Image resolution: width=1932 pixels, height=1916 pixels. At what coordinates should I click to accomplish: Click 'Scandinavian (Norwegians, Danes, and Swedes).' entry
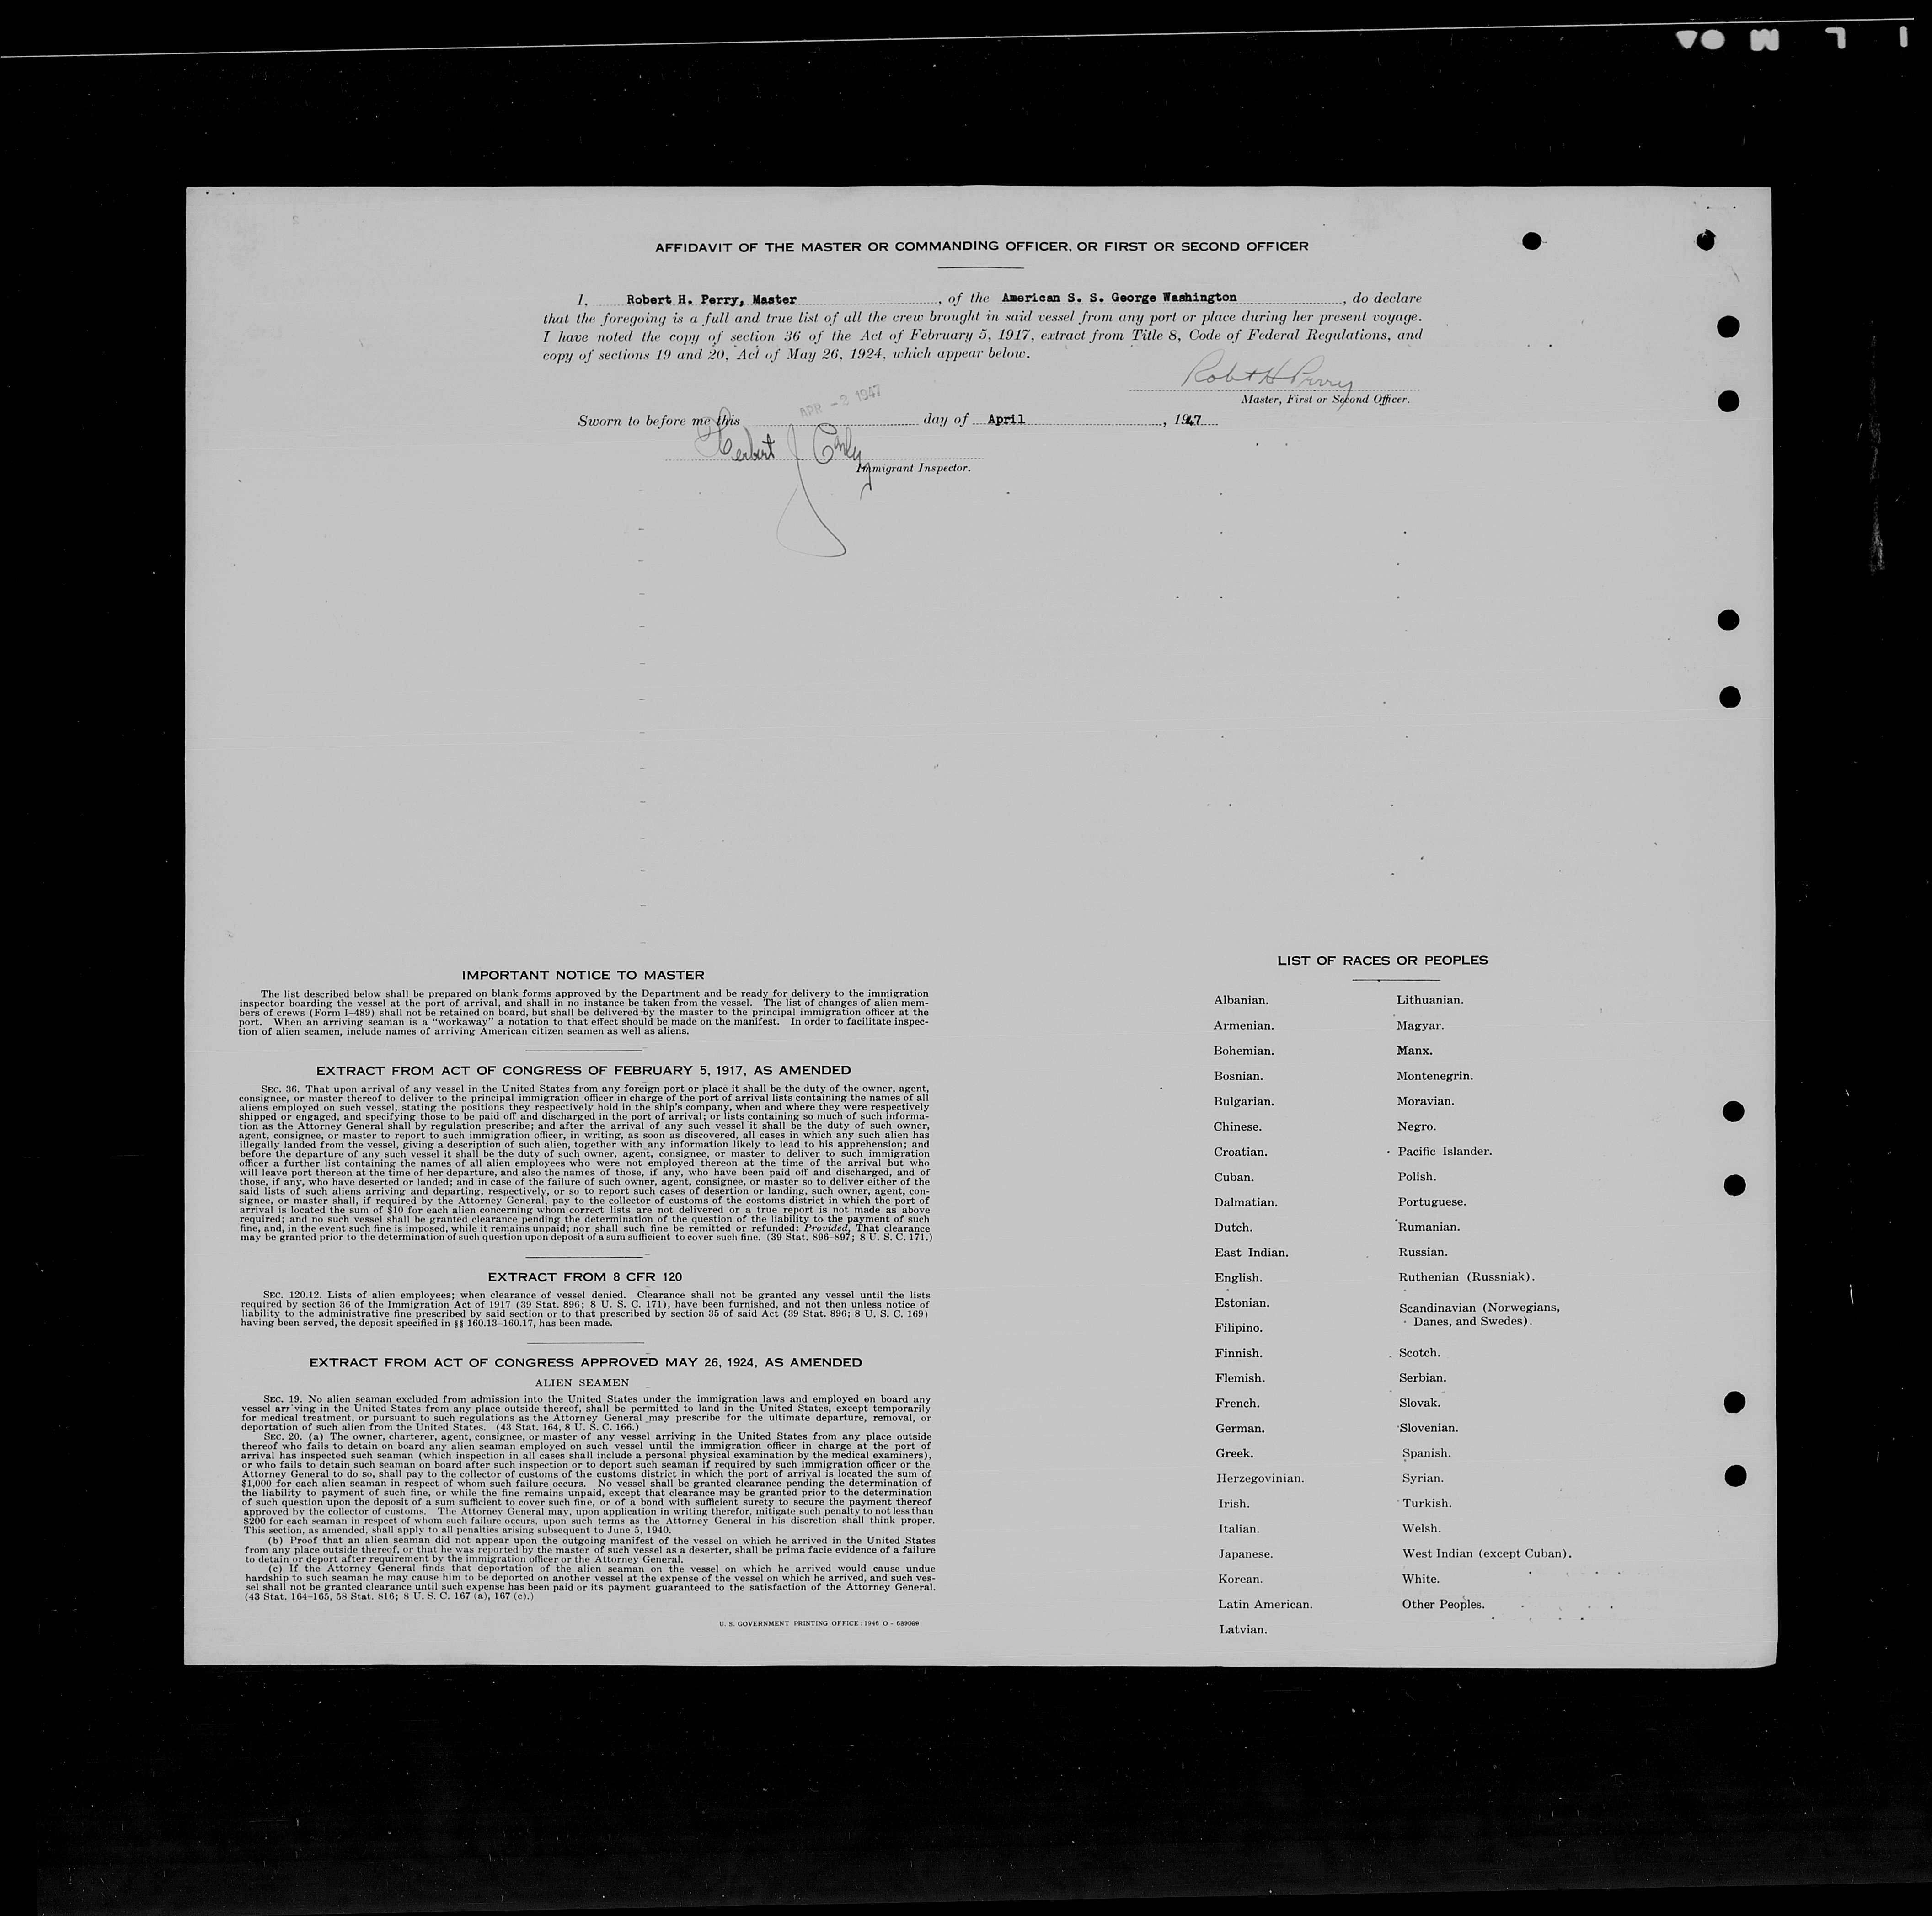1480,1314
